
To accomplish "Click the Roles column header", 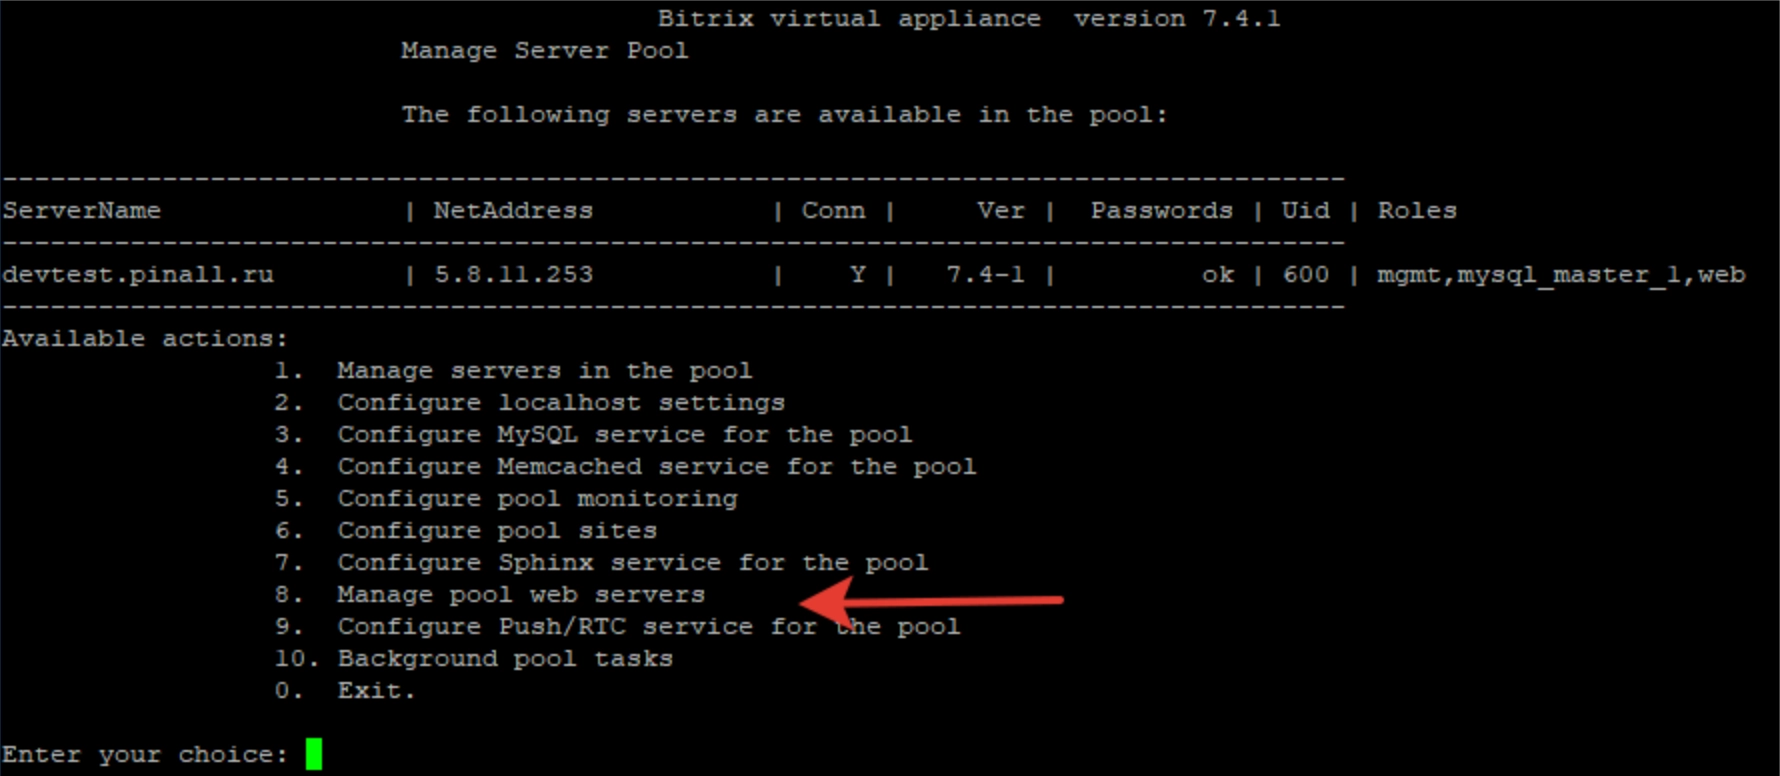I will (x=1417, y=211).
